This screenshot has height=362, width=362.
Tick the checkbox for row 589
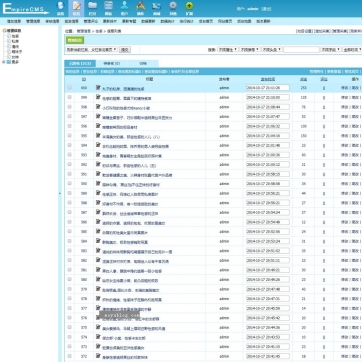(x=69, y=193)
